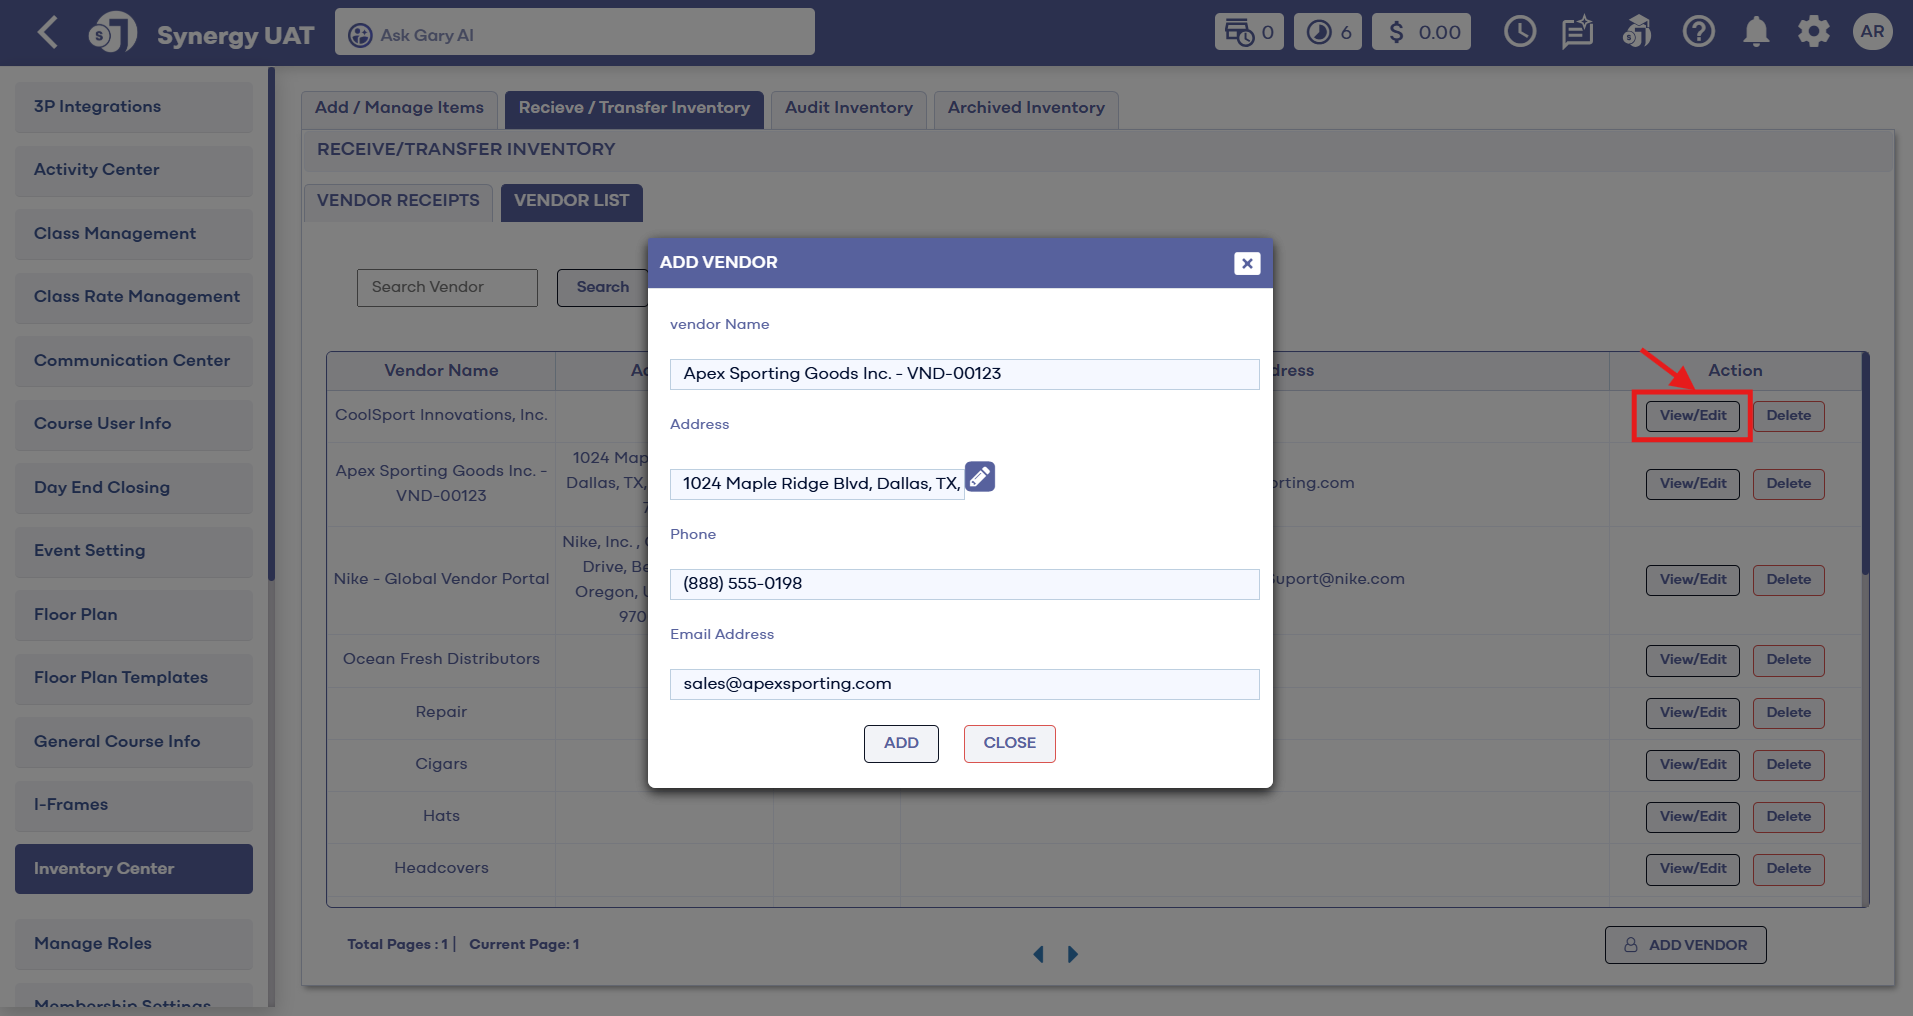
Task: Go to next page arrow
Action: [x=1073, y=954]
